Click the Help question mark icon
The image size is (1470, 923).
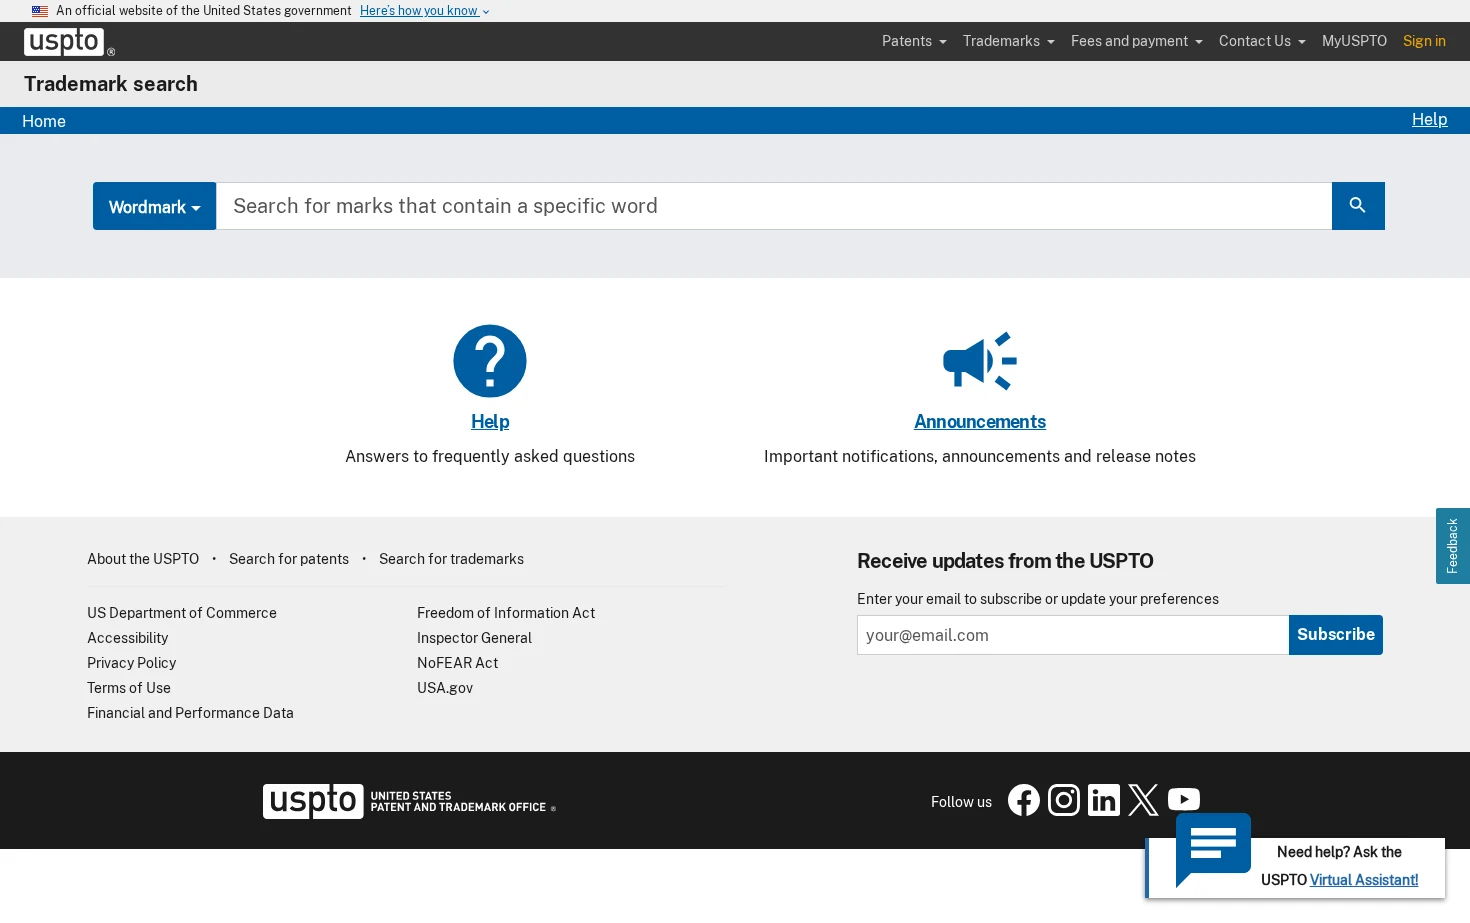[490, 361]
